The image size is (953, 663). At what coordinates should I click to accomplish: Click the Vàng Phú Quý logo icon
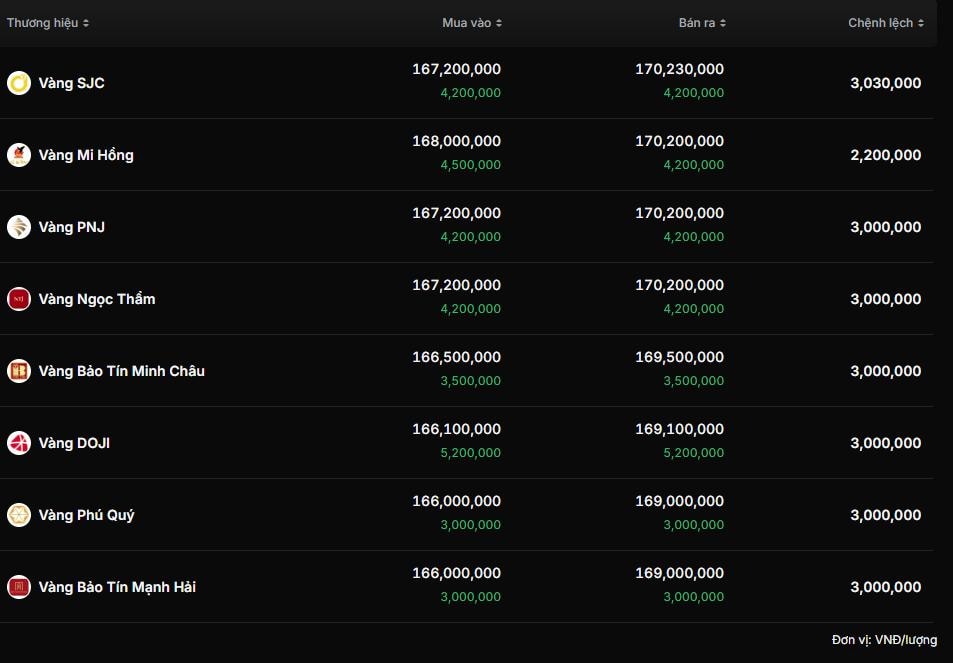point(19,515)
